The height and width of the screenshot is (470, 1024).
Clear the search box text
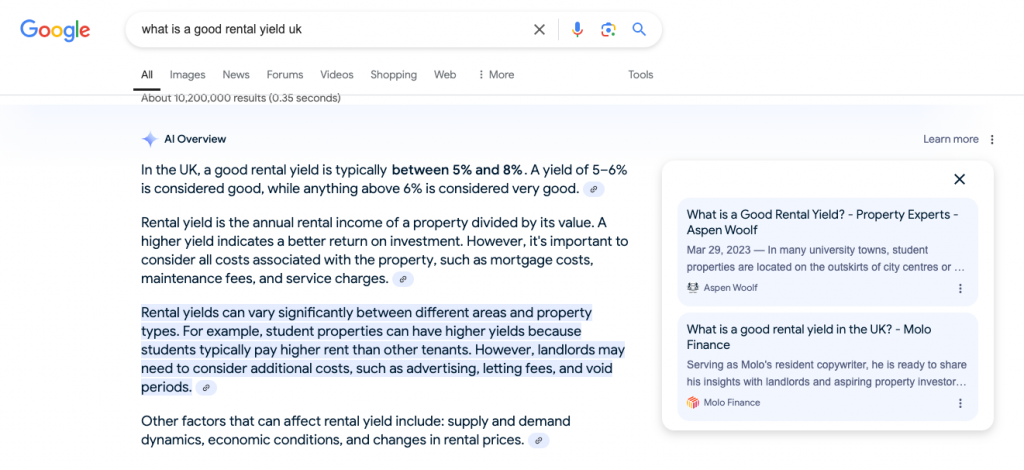pos(539,30)
